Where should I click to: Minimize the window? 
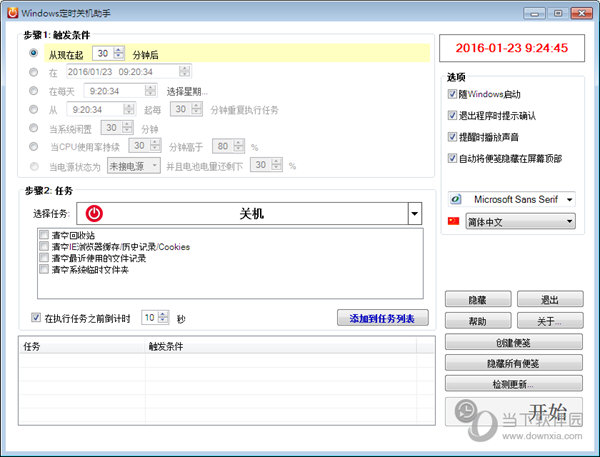(x=535, y=13)
